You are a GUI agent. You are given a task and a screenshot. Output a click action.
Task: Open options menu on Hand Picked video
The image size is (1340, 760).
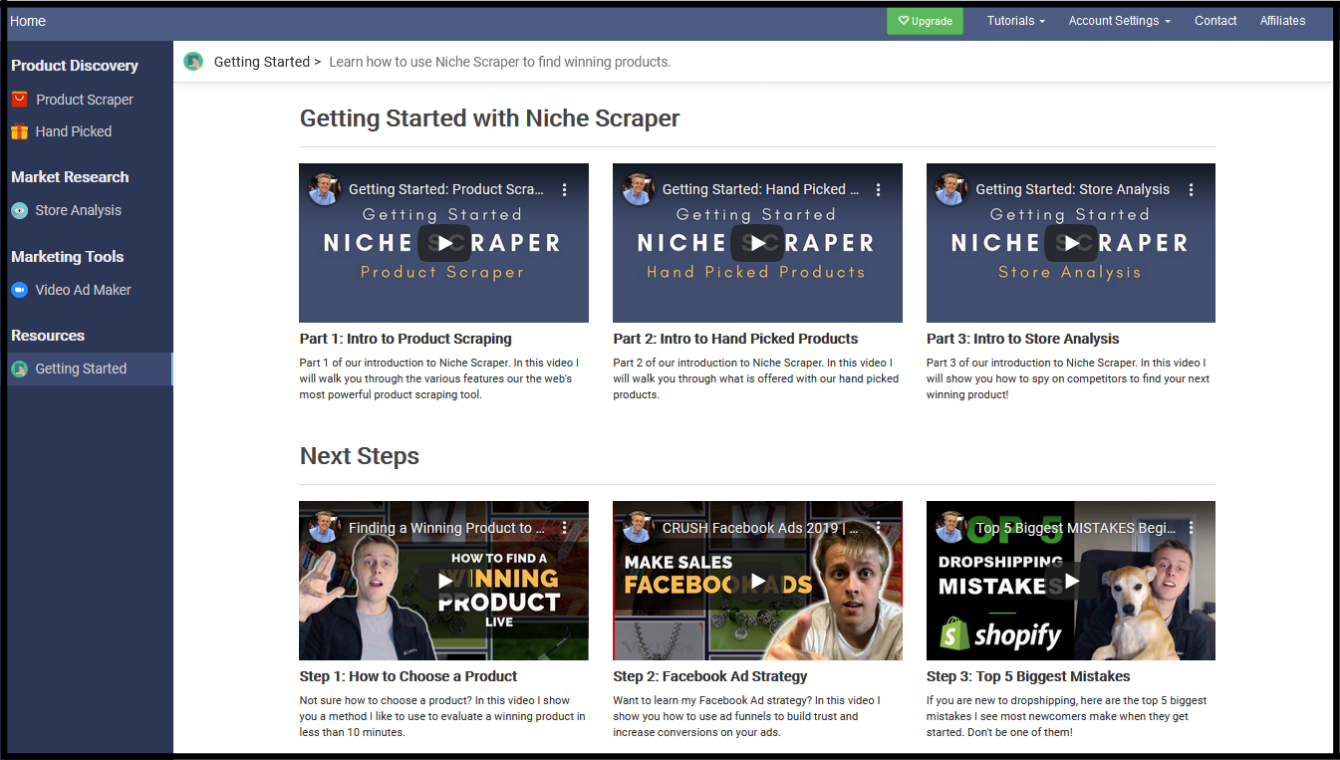[879, 189]
